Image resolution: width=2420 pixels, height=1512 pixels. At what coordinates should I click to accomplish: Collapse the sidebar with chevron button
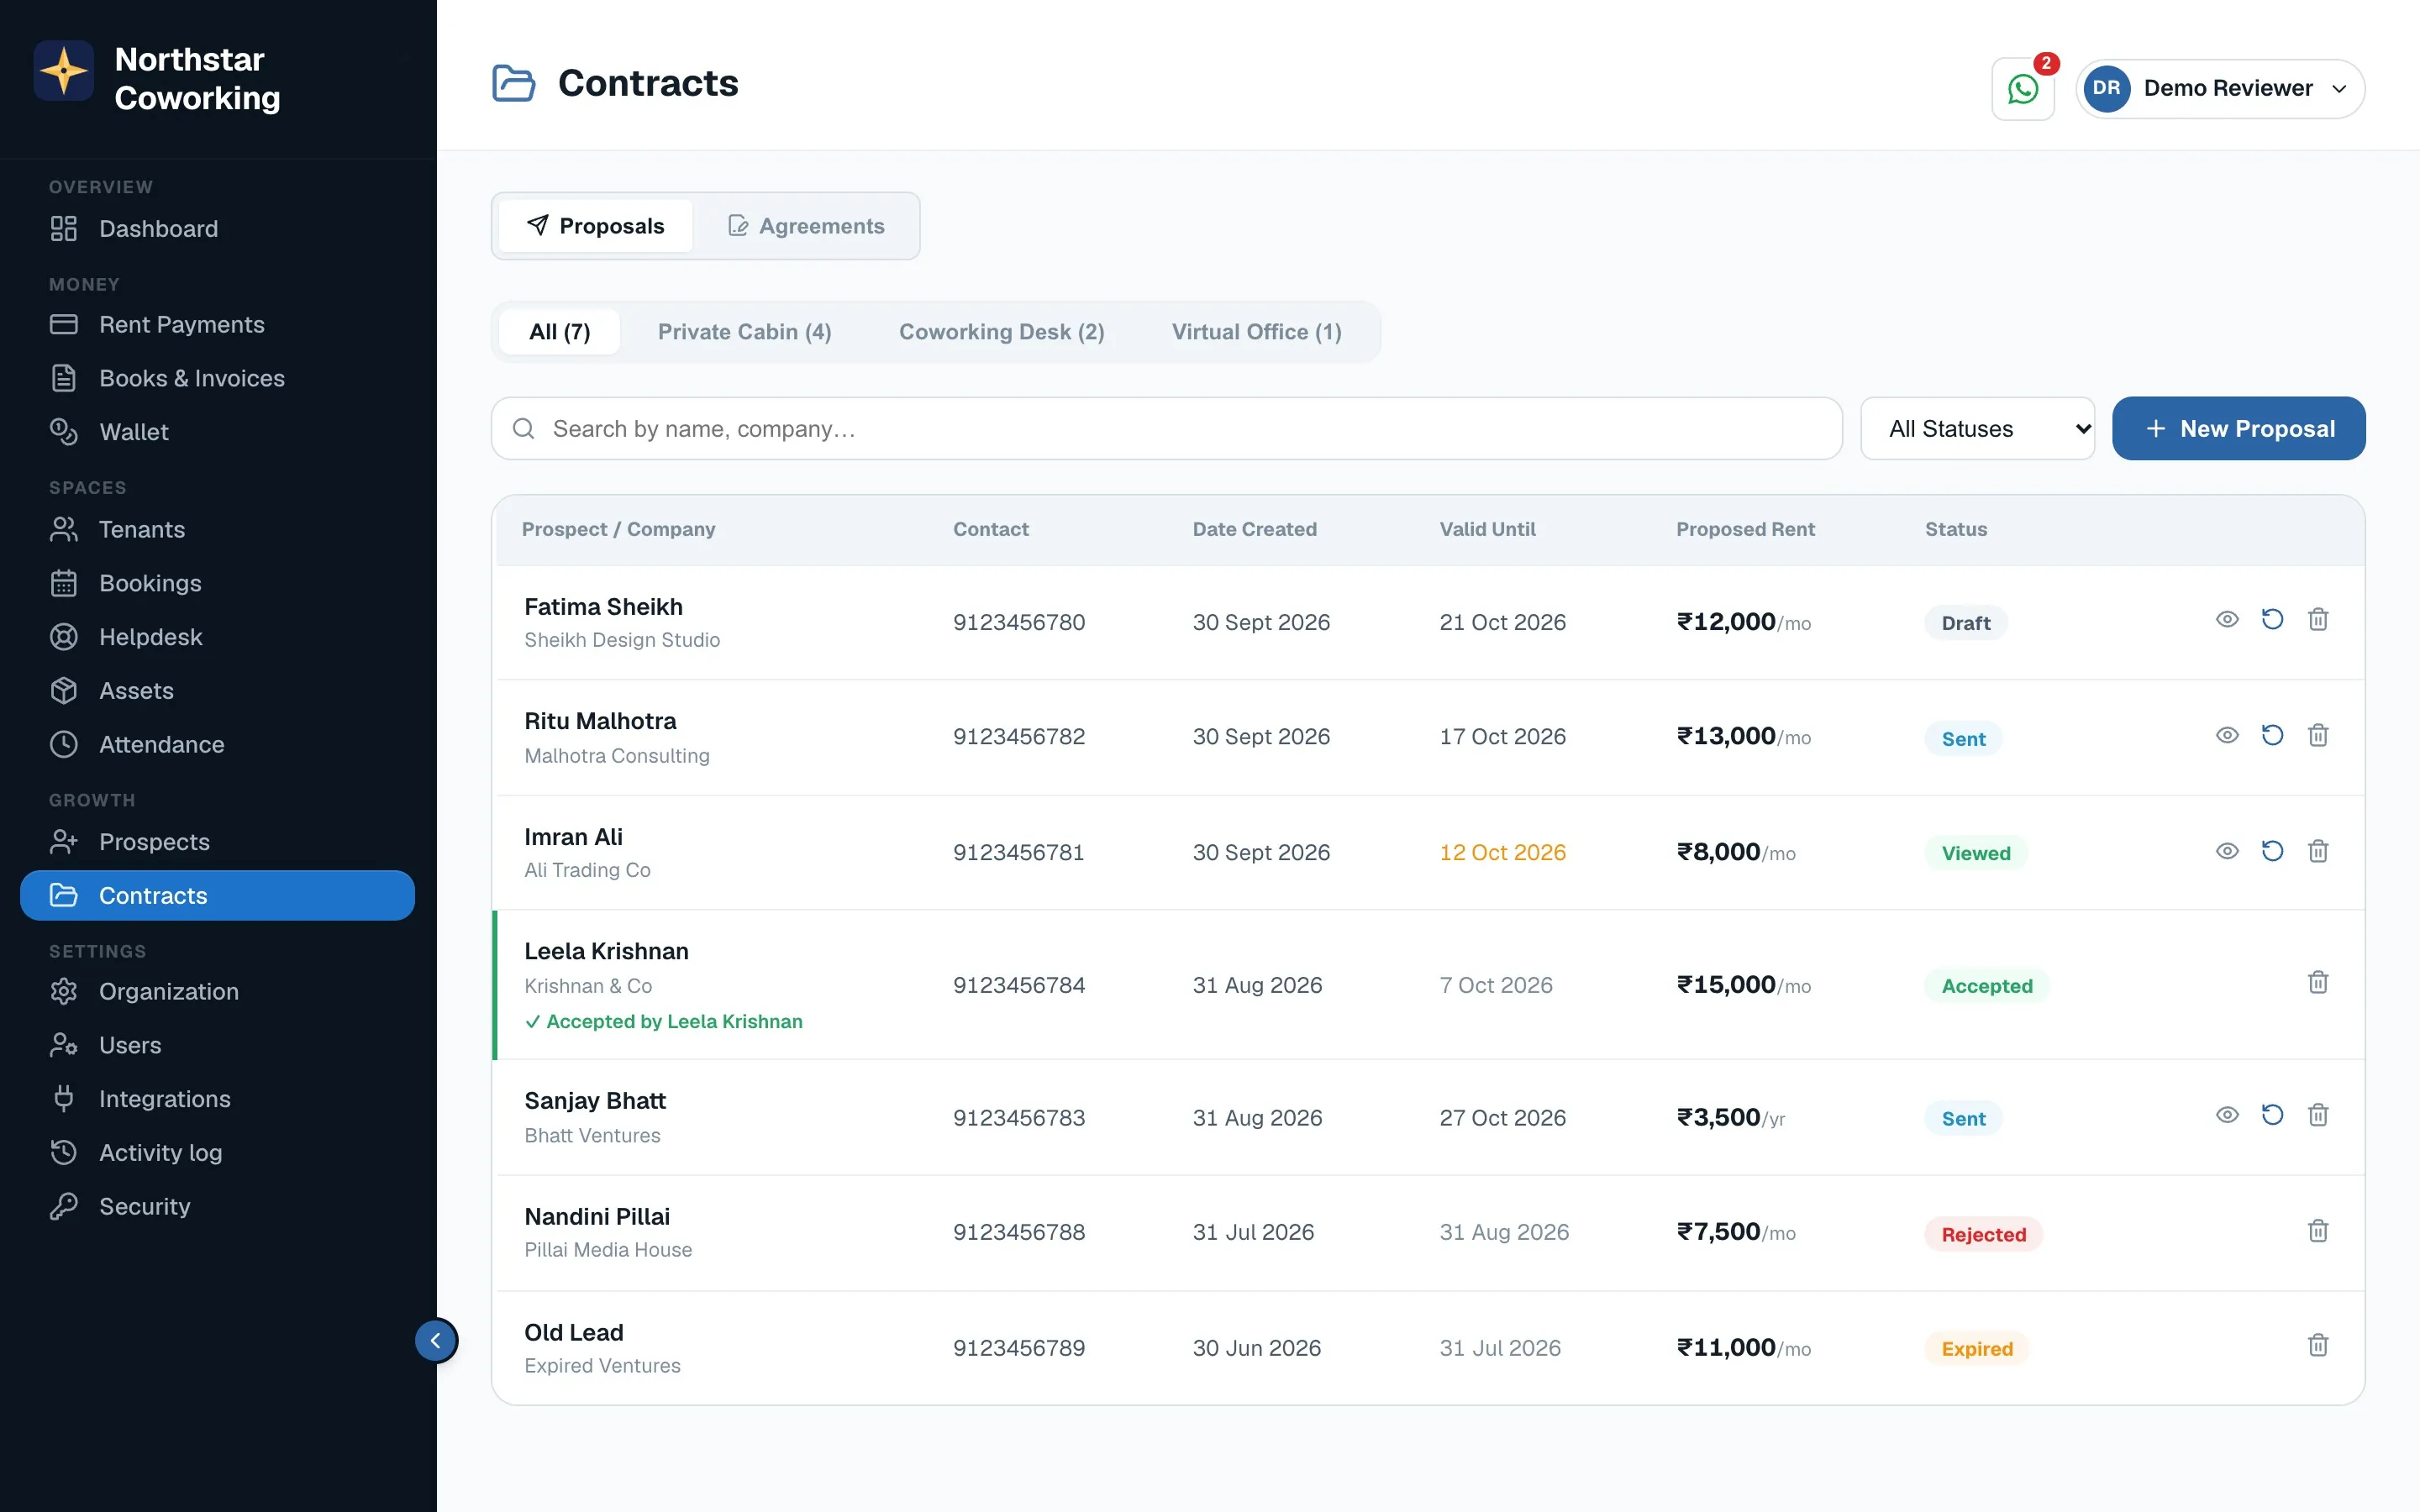tap(436, 1341)
